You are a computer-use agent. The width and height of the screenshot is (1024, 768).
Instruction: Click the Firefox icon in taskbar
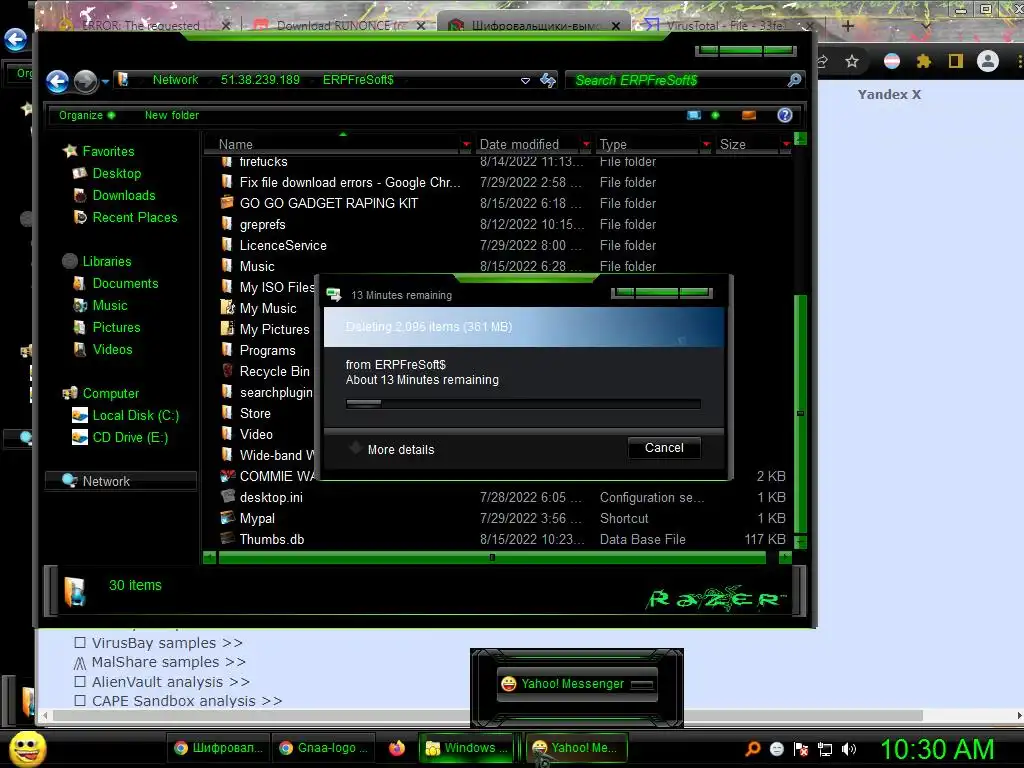click(x=397, y=748)
